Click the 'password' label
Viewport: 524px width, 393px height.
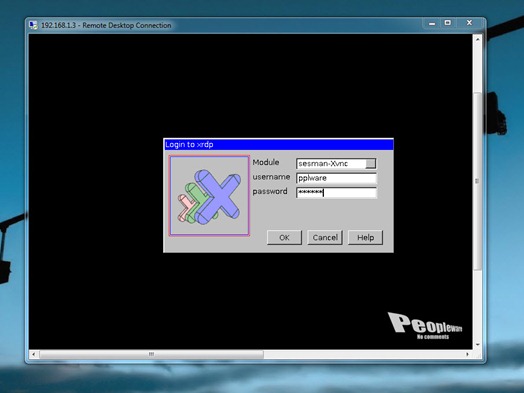pos(270,191)
